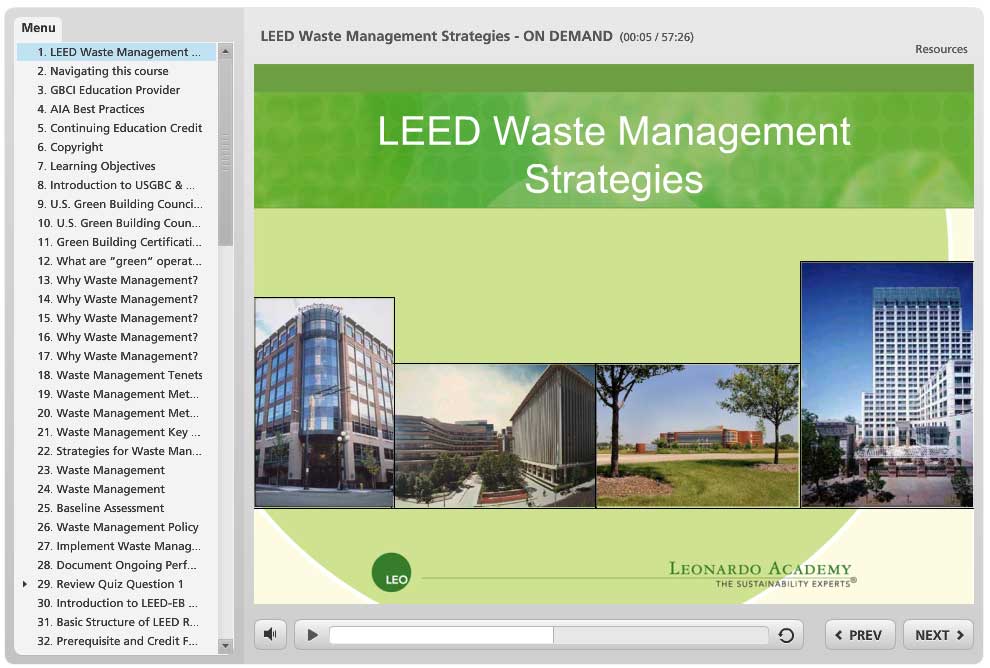Open slide 4 AIA Best Practices

point(116,109)
